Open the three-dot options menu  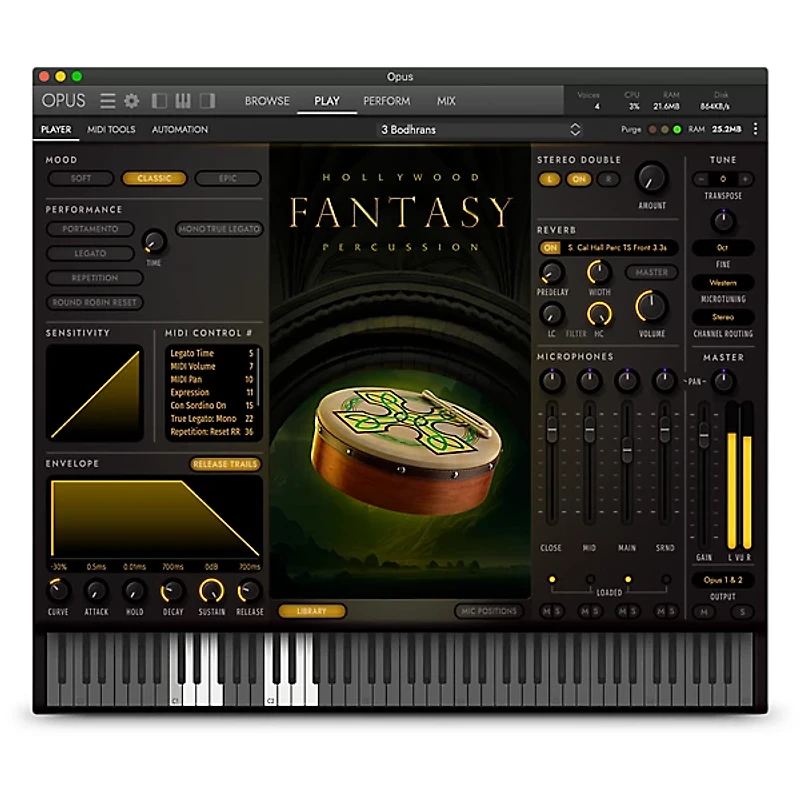coord(755,129)
